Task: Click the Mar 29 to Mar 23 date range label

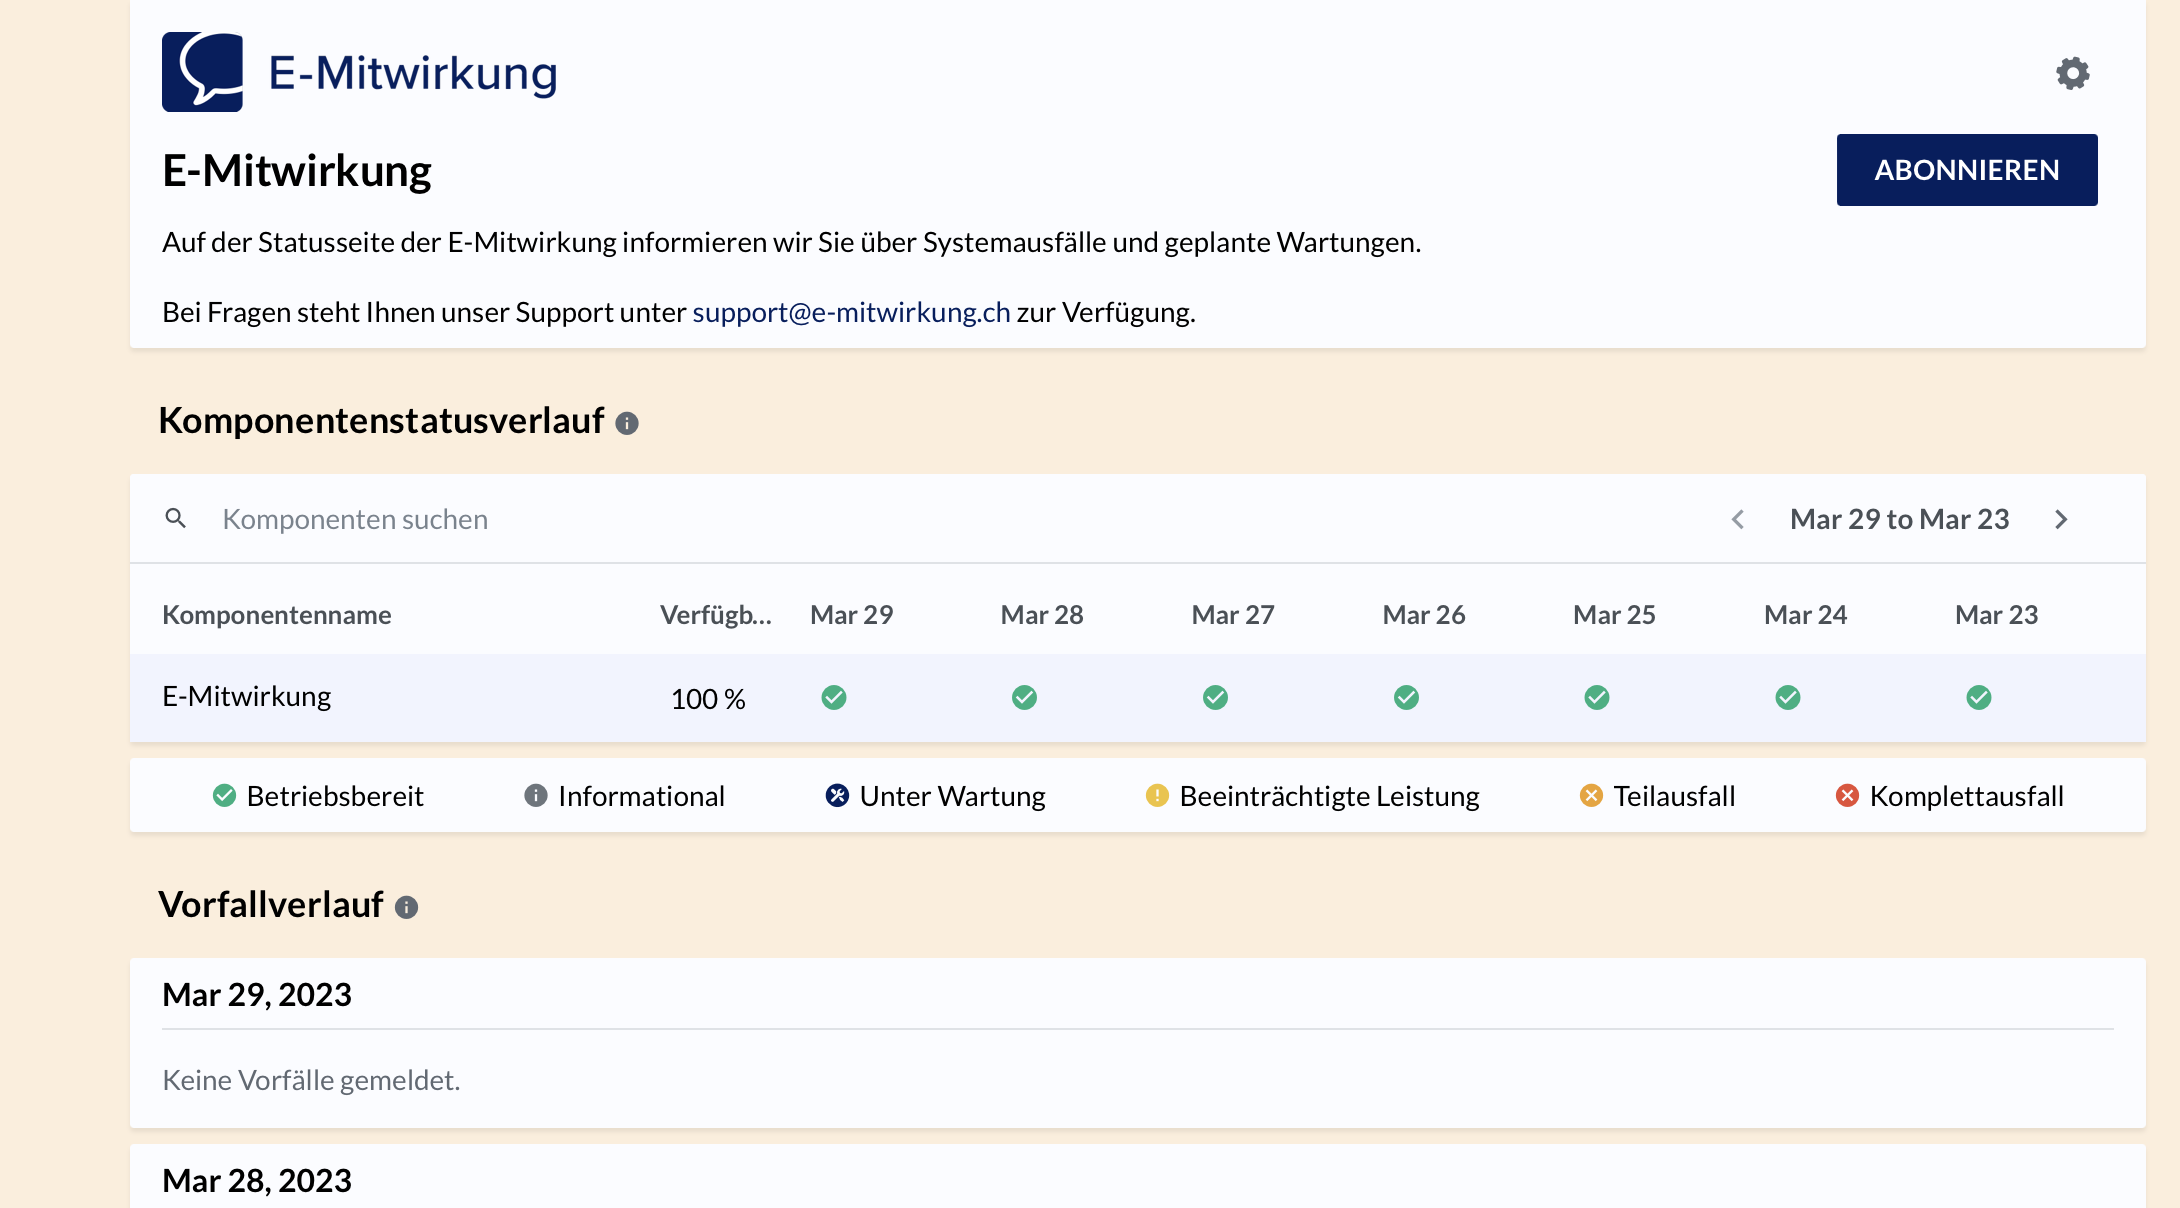Action: pos(1899,519)
